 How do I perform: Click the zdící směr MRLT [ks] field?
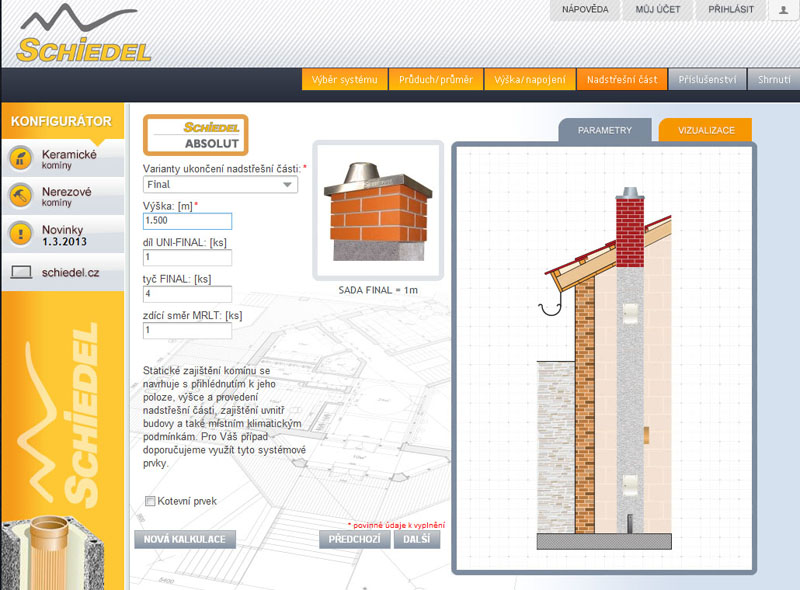tap(187, 331)
